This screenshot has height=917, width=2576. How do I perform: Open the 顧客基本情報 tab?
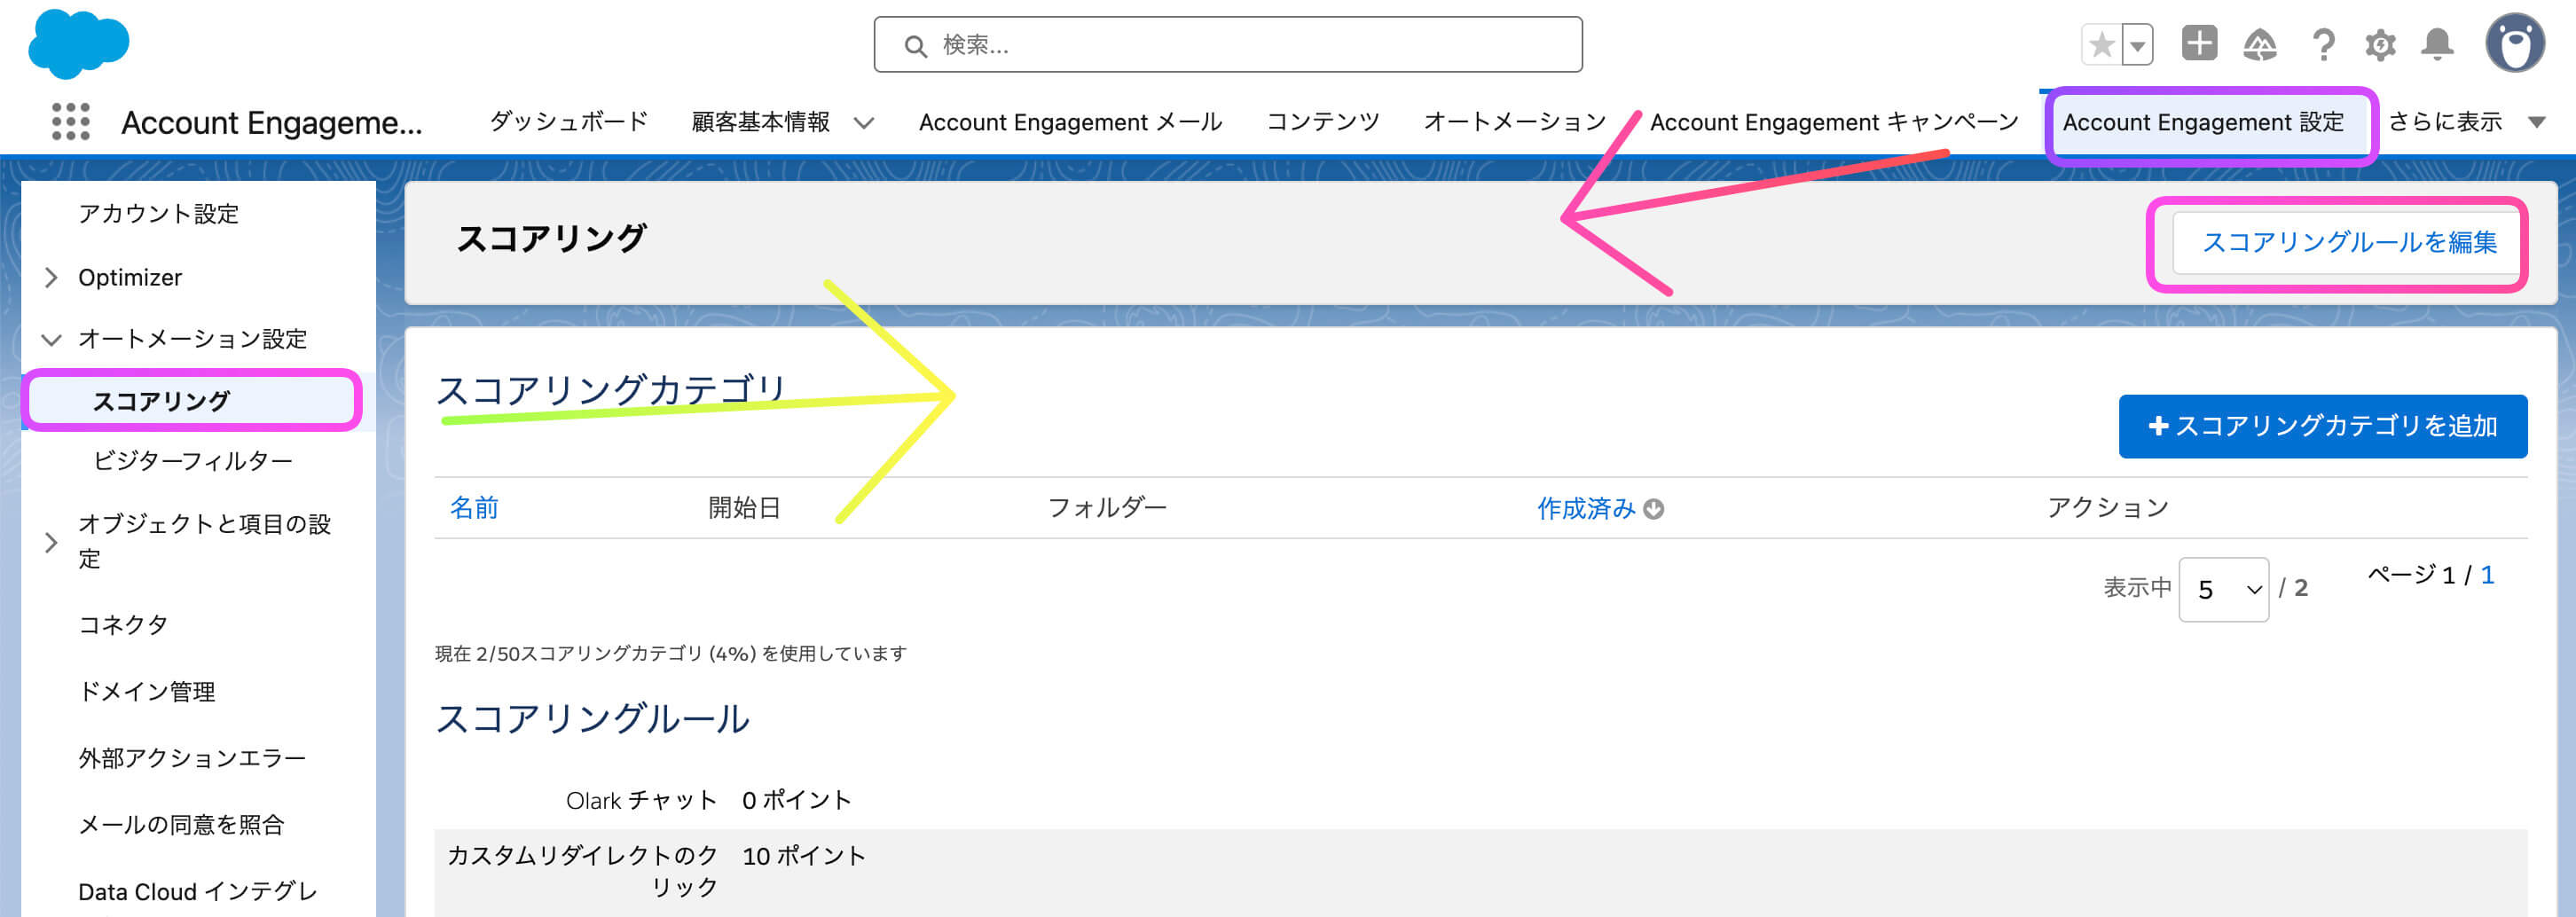pos(760,122)
